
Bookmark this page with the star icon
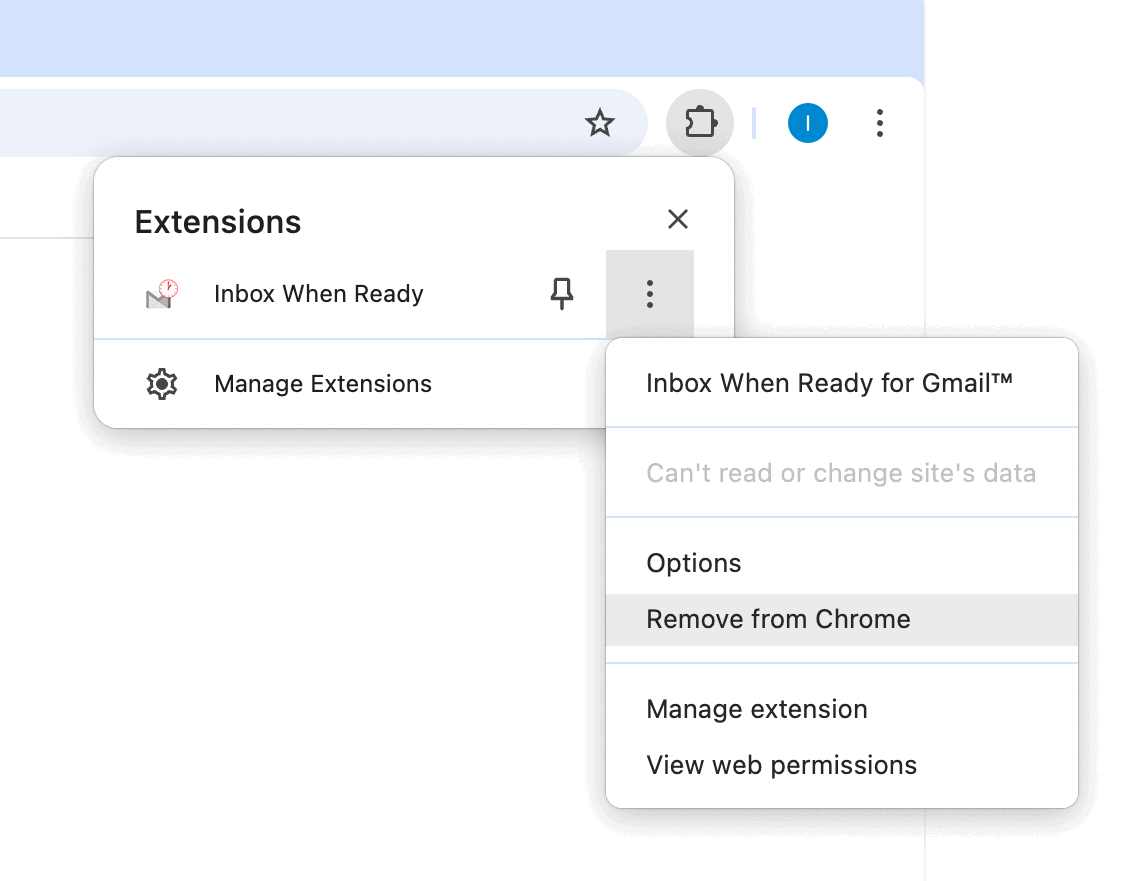[599, 123]
